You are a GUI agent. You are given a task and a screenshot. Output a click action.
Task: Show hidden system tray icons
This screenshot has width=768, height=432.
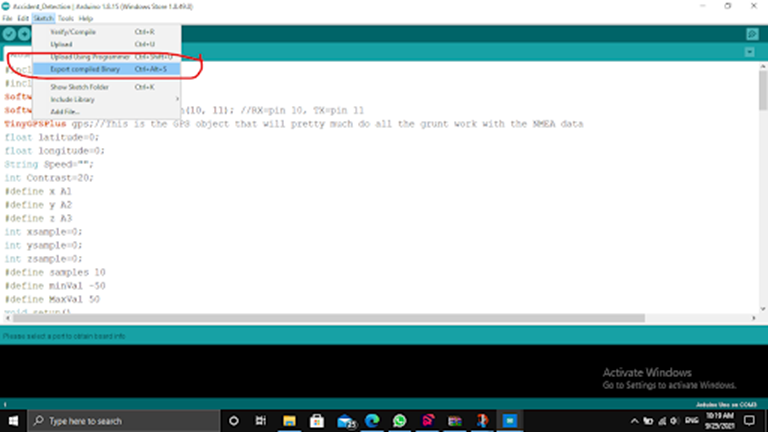pos(634,421)
